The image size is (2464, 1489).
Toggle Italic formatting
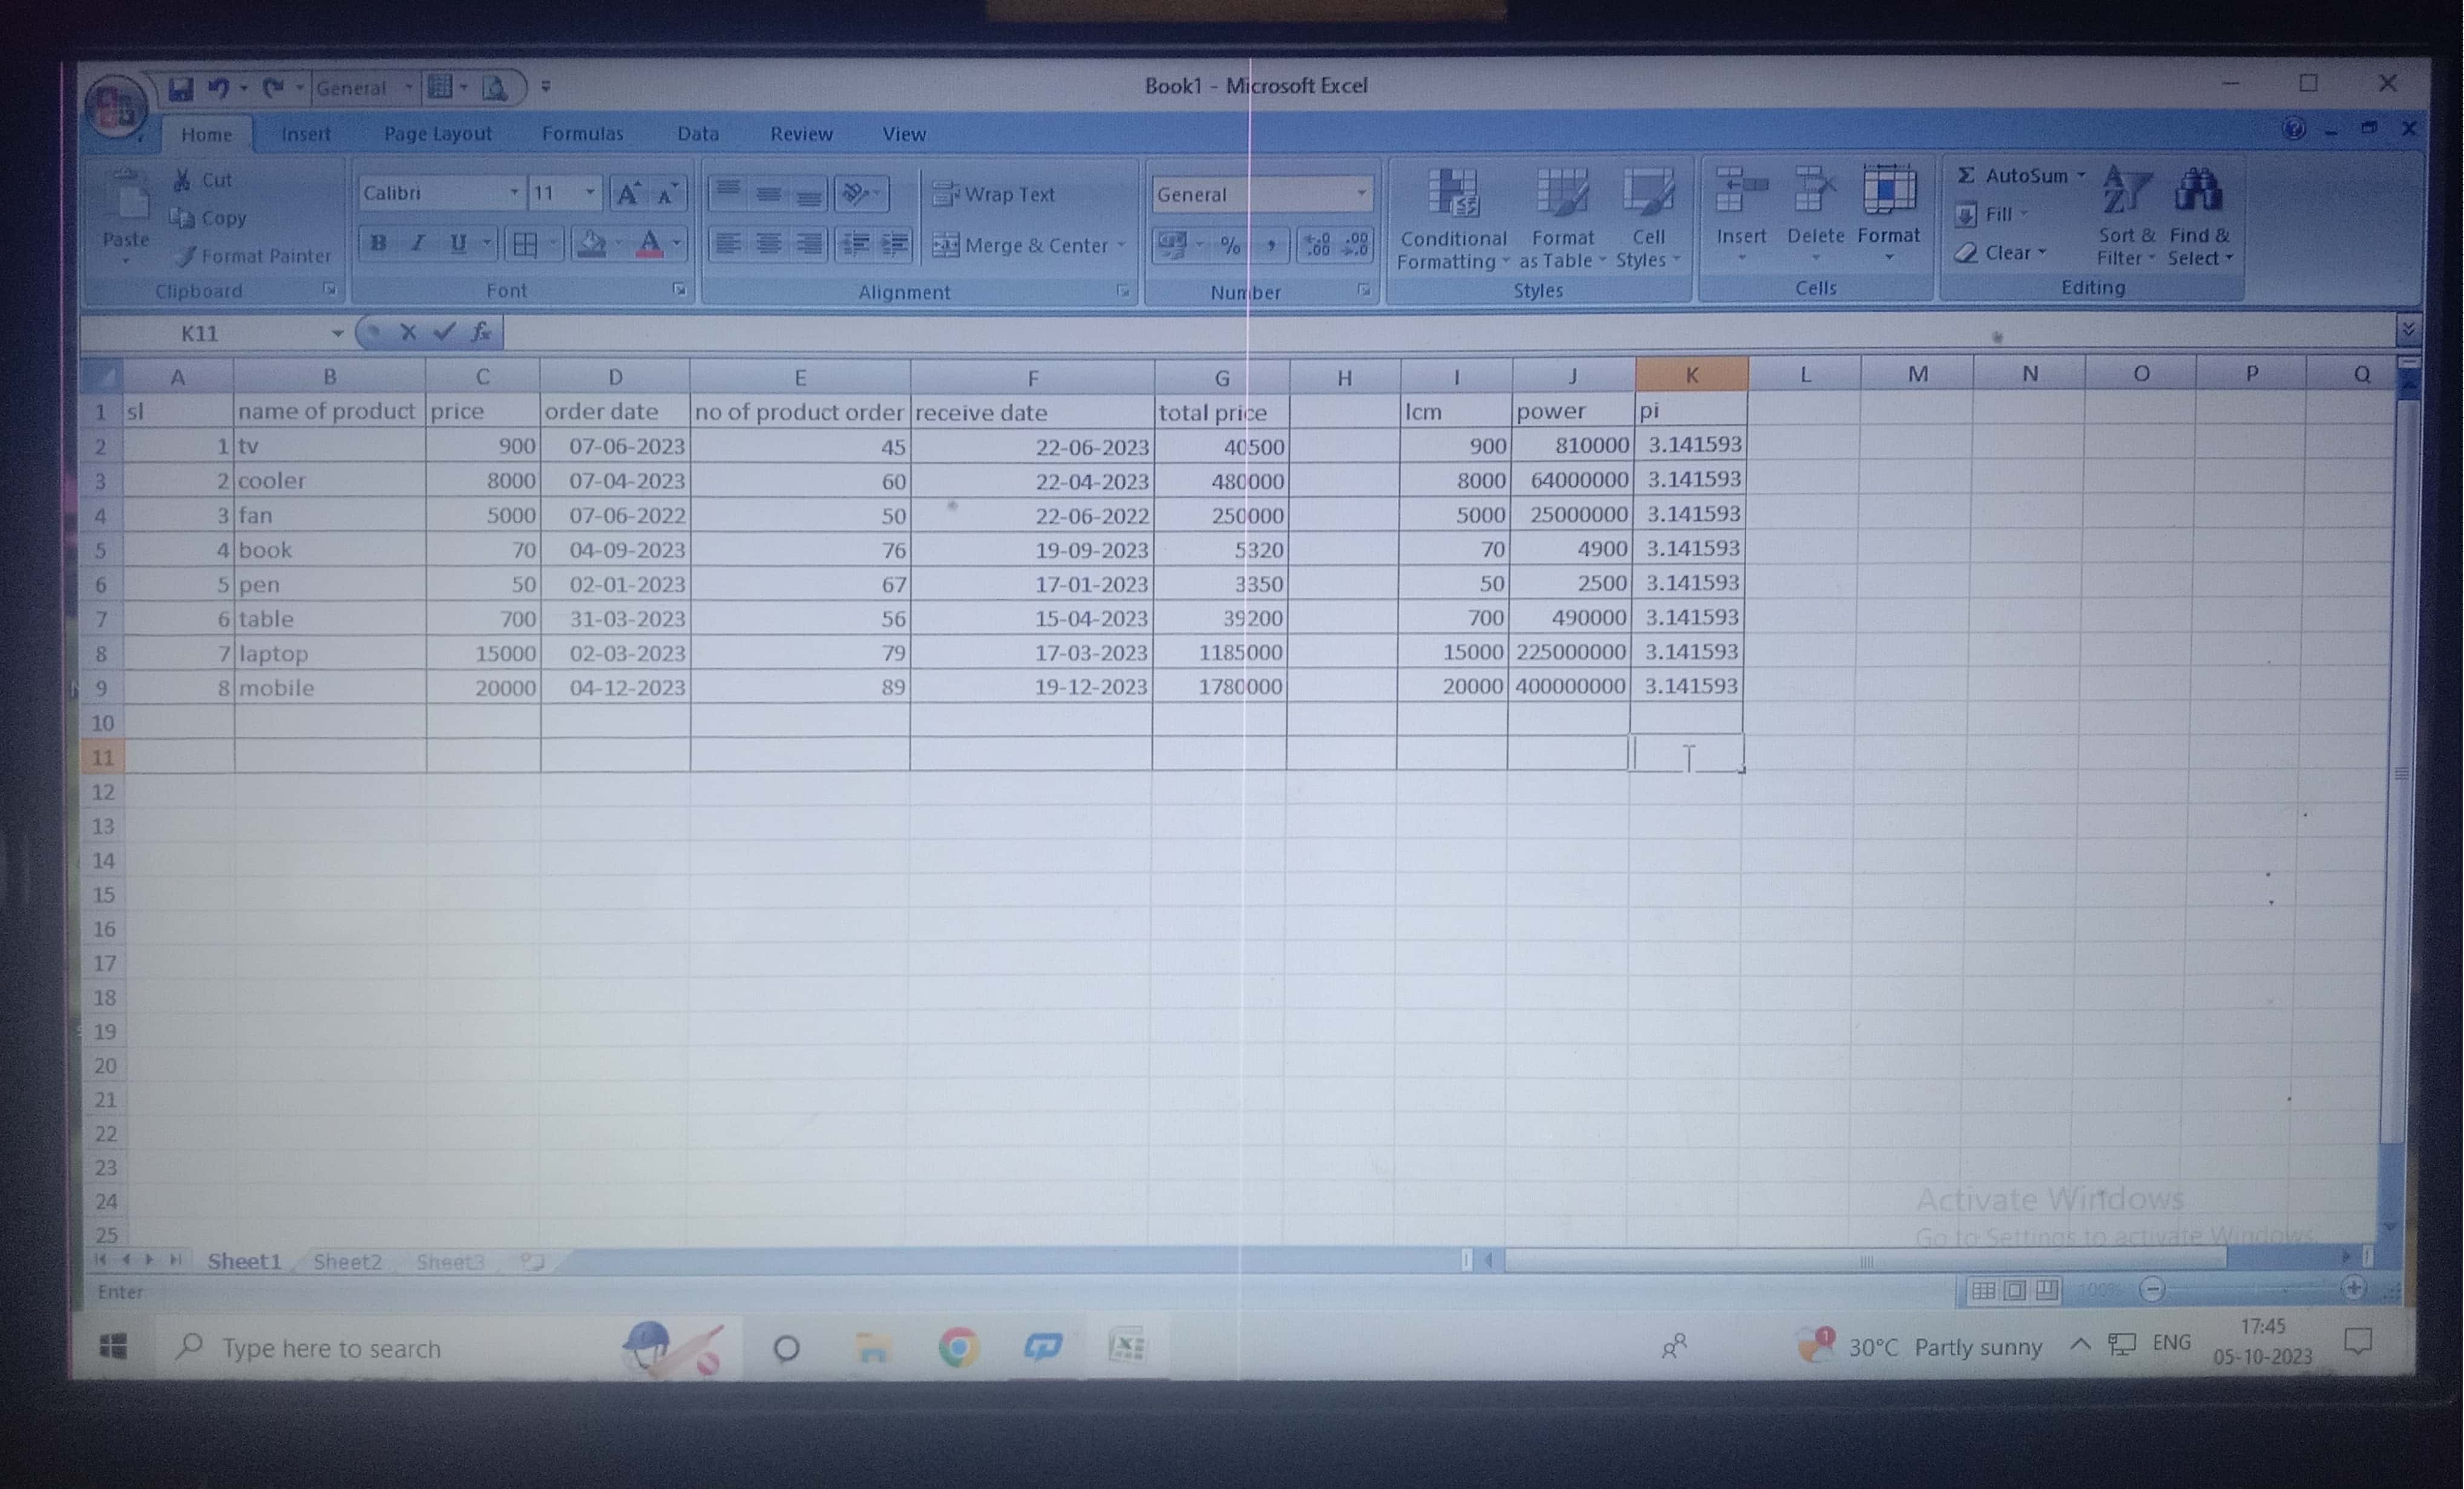pyautogui.click(x=418, y=244)
